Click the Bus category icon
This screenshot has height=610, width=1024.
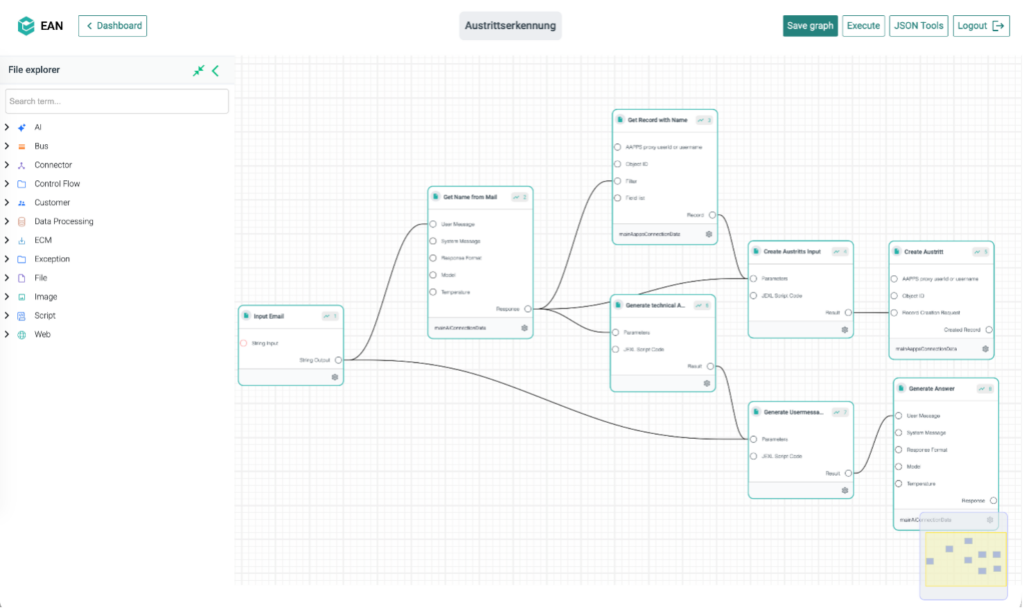(x=22, y=146)
